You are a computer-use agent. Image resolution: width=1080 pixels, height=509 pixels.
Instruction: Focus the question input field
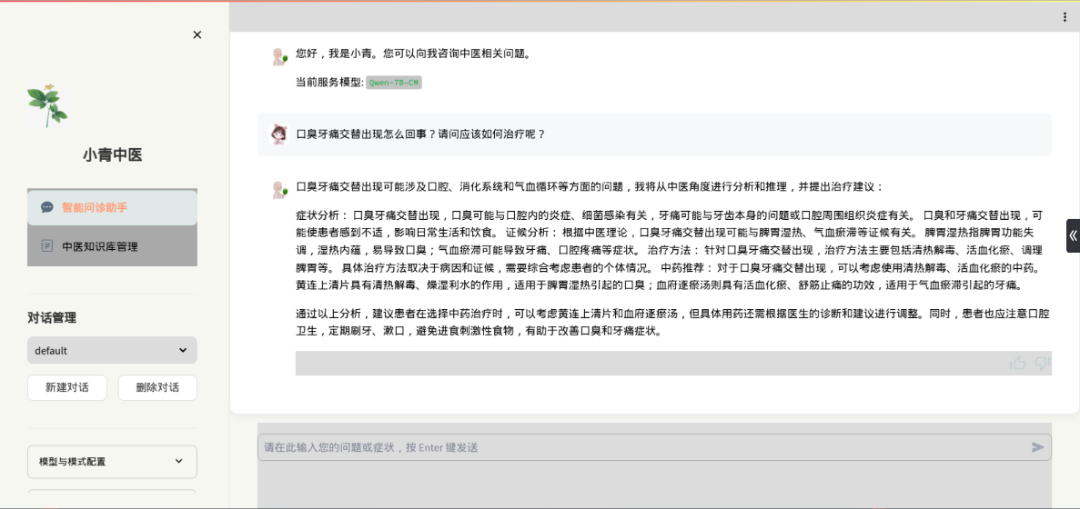pyautogui.click(x=640, y=447)
